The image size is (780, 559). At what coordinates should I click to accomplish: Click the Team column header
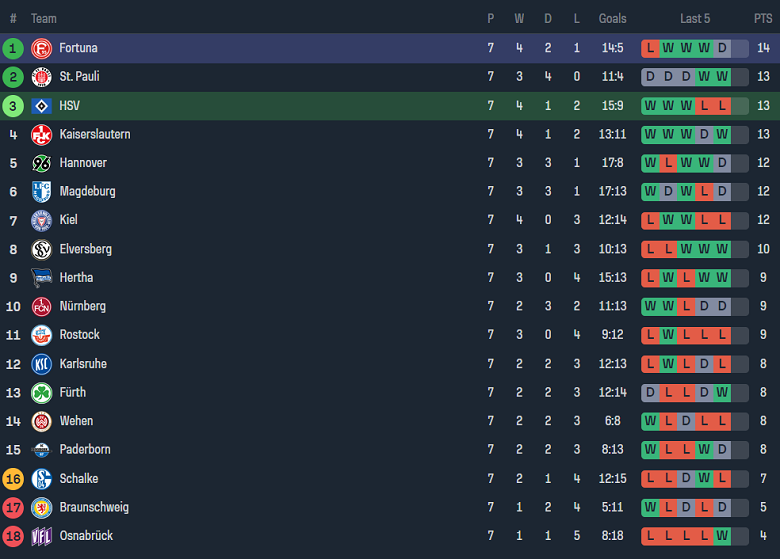pyautogui.click(x=44, y=19)
